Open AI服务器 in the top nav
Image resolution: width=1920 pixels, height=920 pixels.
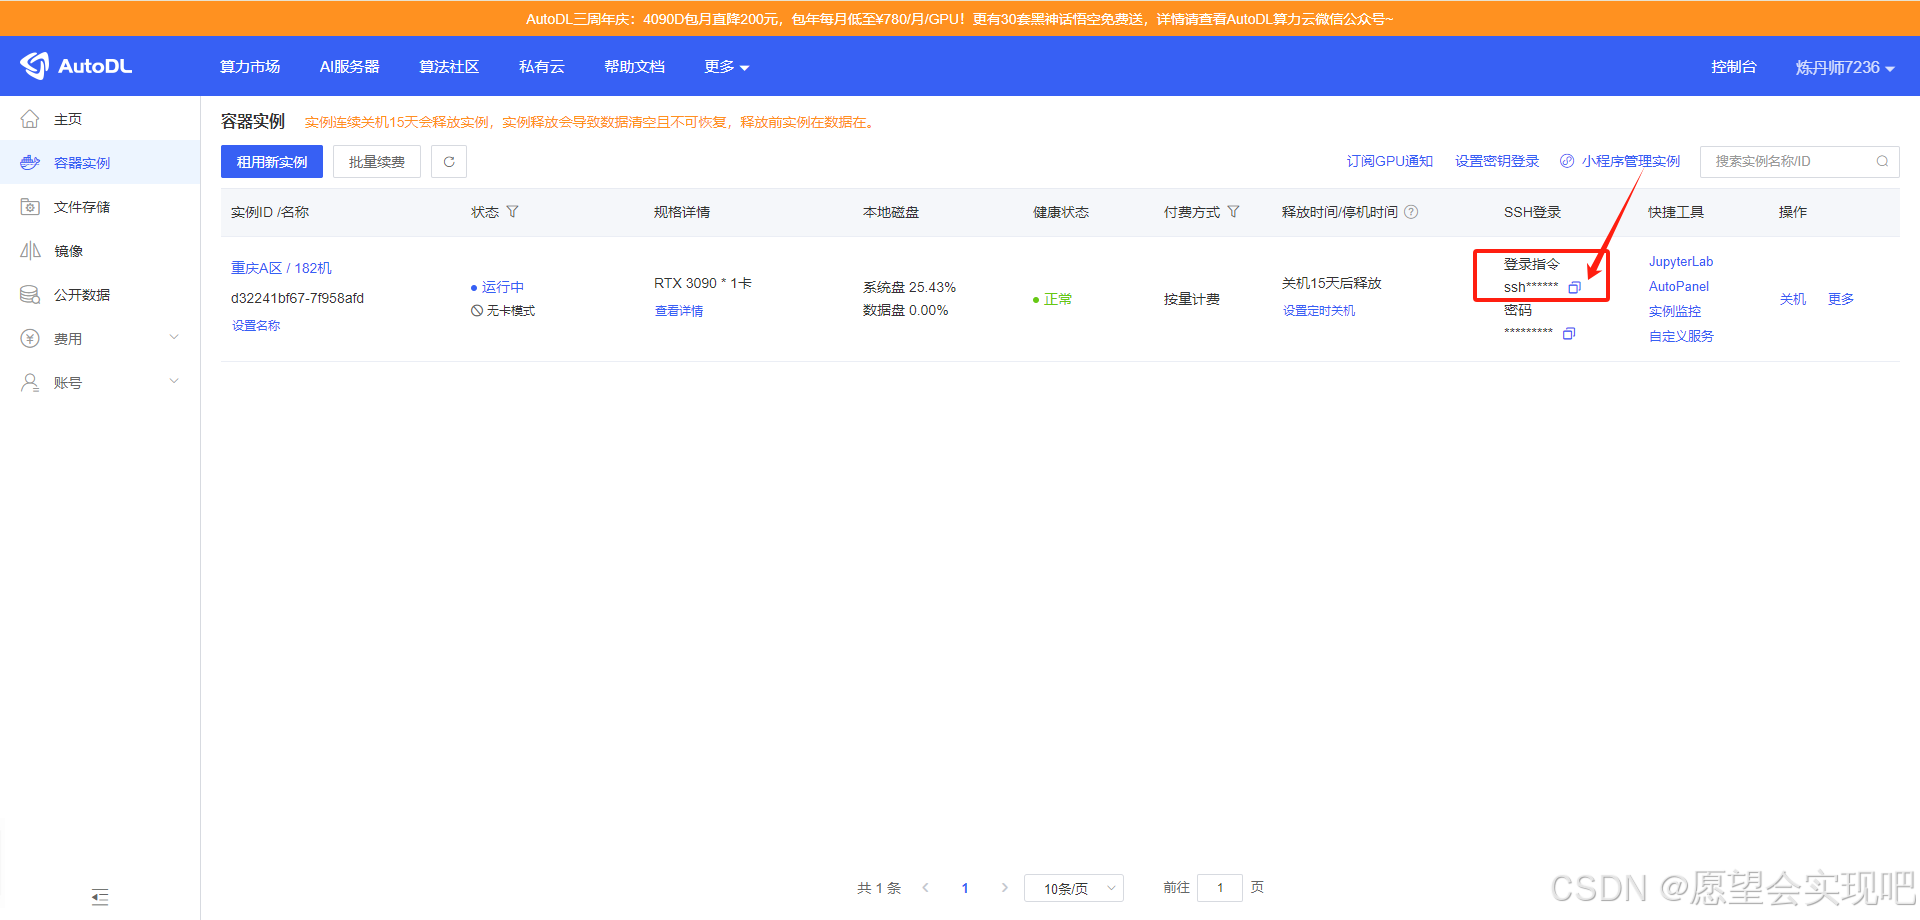pyautogui.click(x=350, y=67)
